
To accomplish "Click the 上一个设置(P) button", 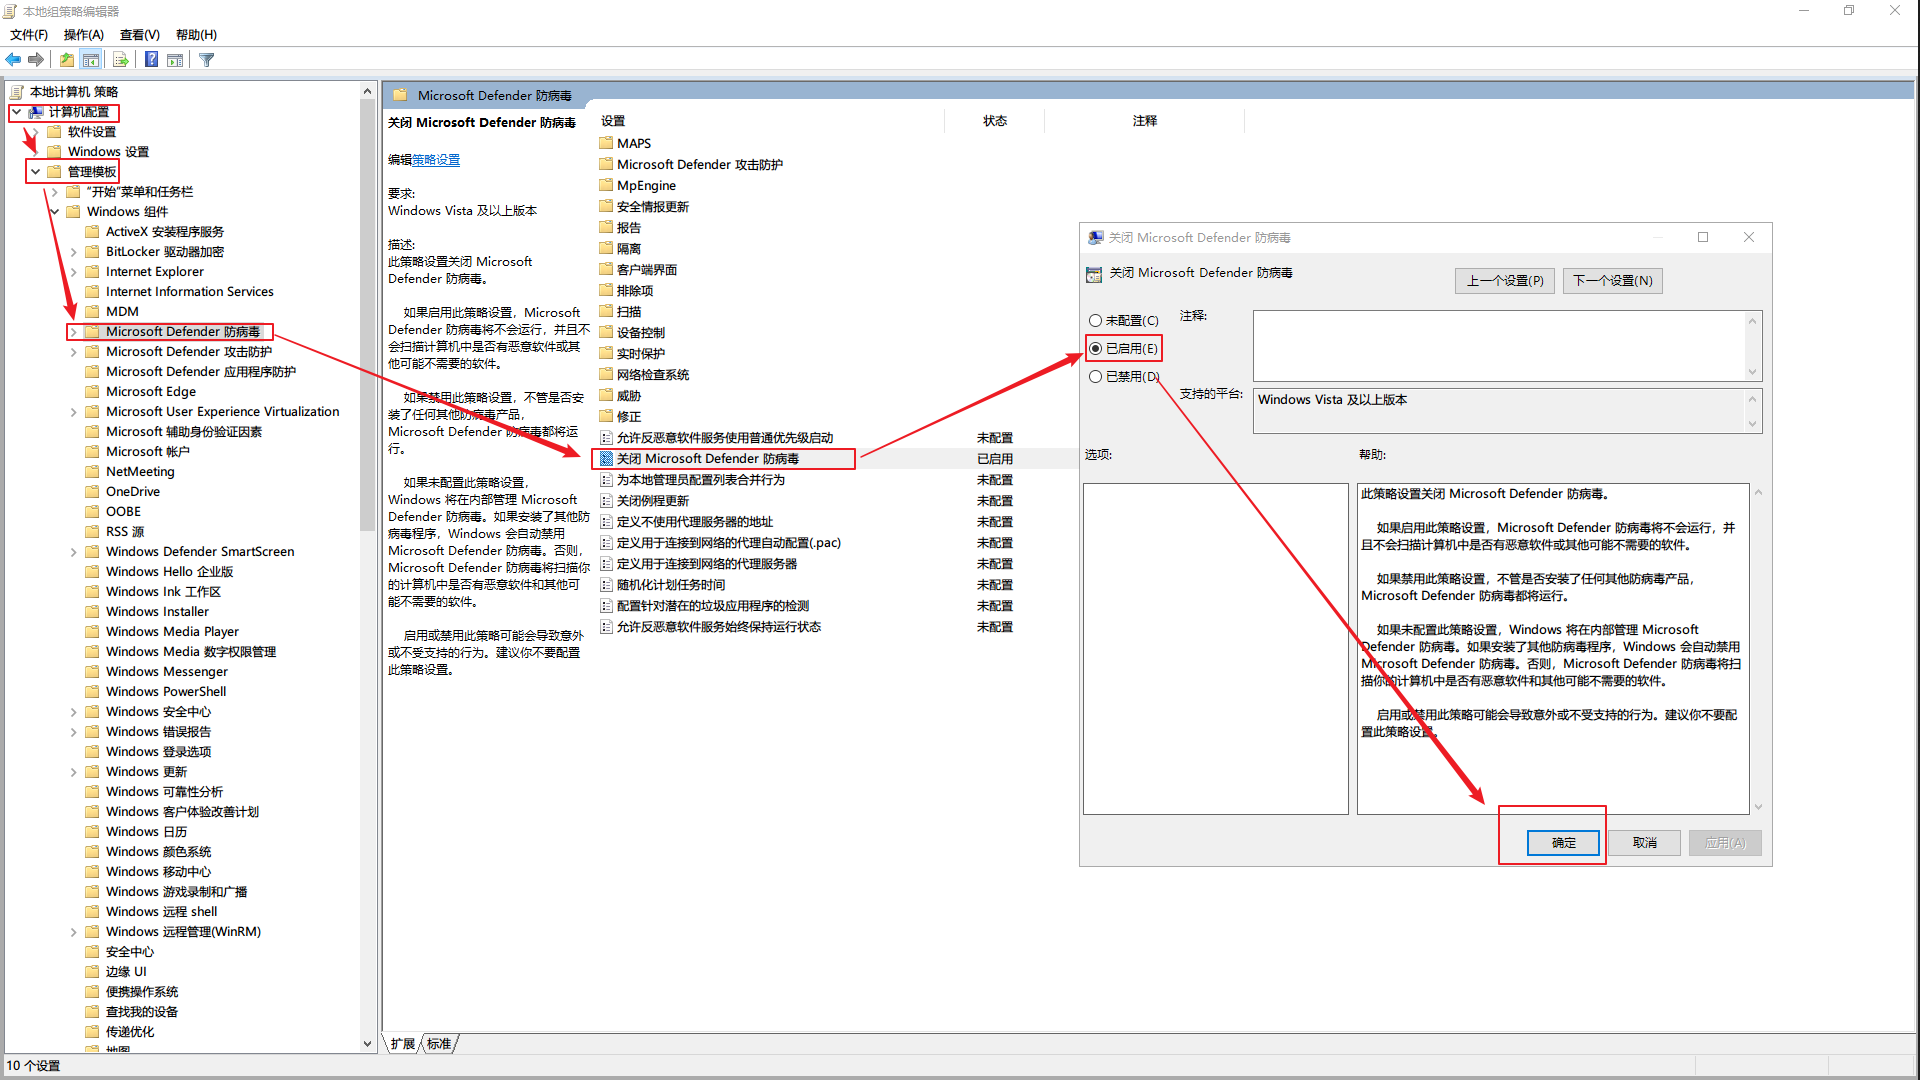I will coord(1504,281).
